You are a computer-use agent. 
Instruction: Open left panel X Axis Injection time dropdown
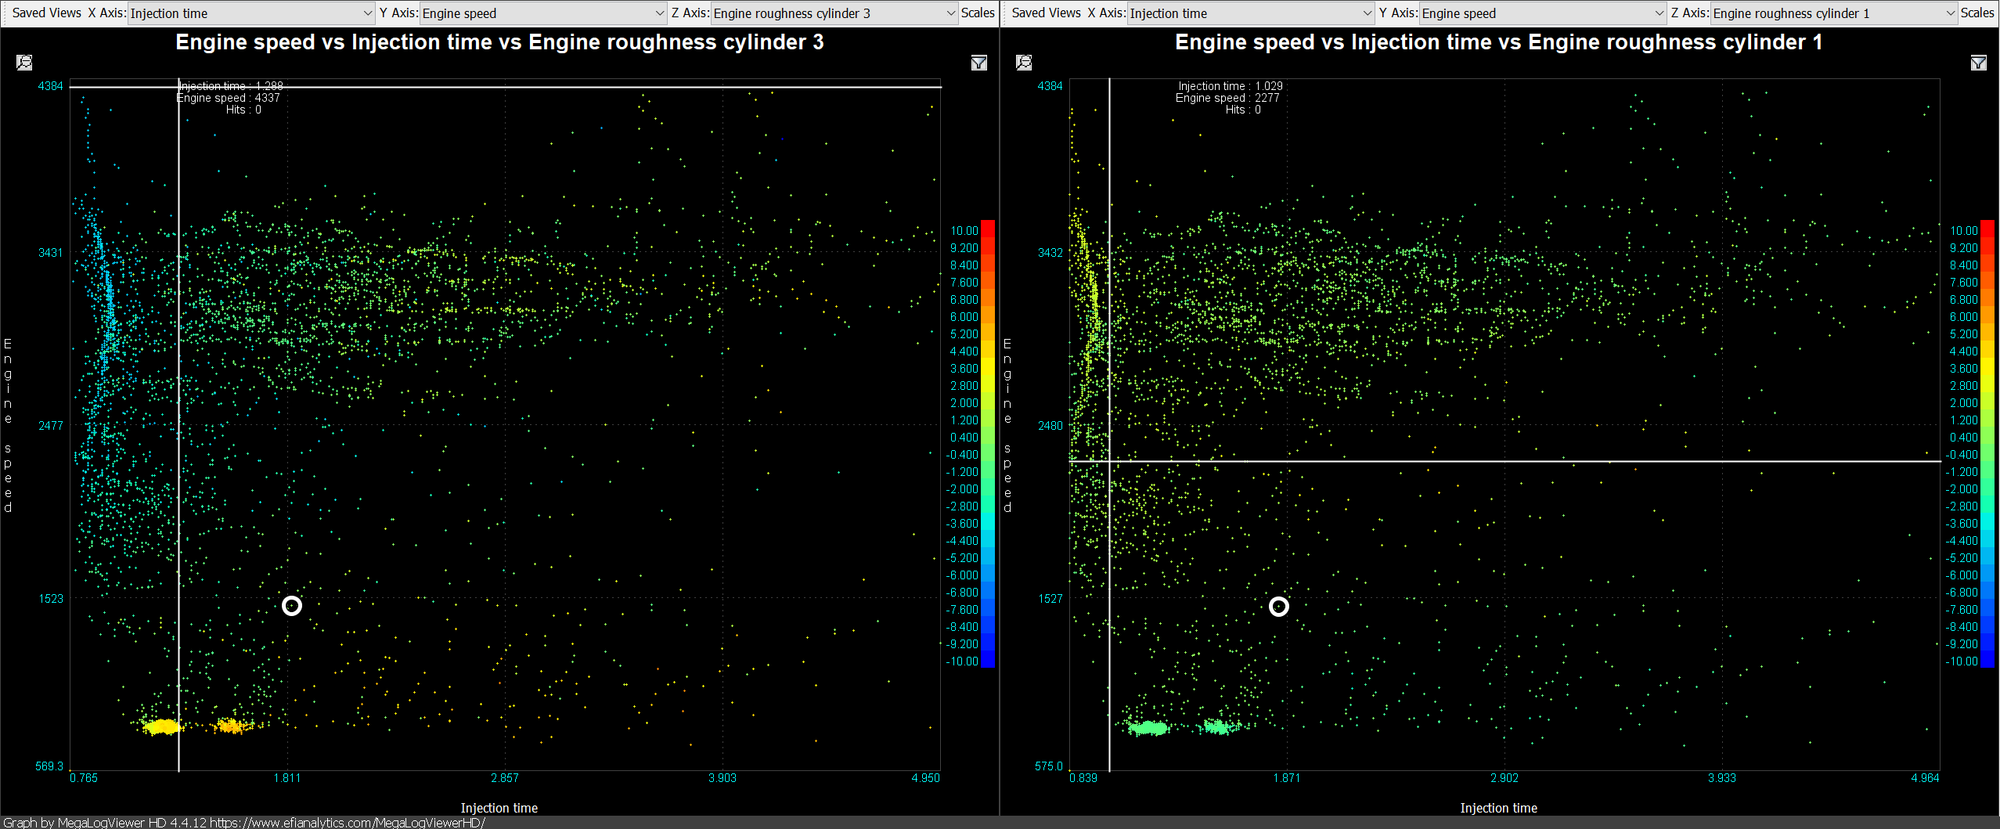point(250,13)
